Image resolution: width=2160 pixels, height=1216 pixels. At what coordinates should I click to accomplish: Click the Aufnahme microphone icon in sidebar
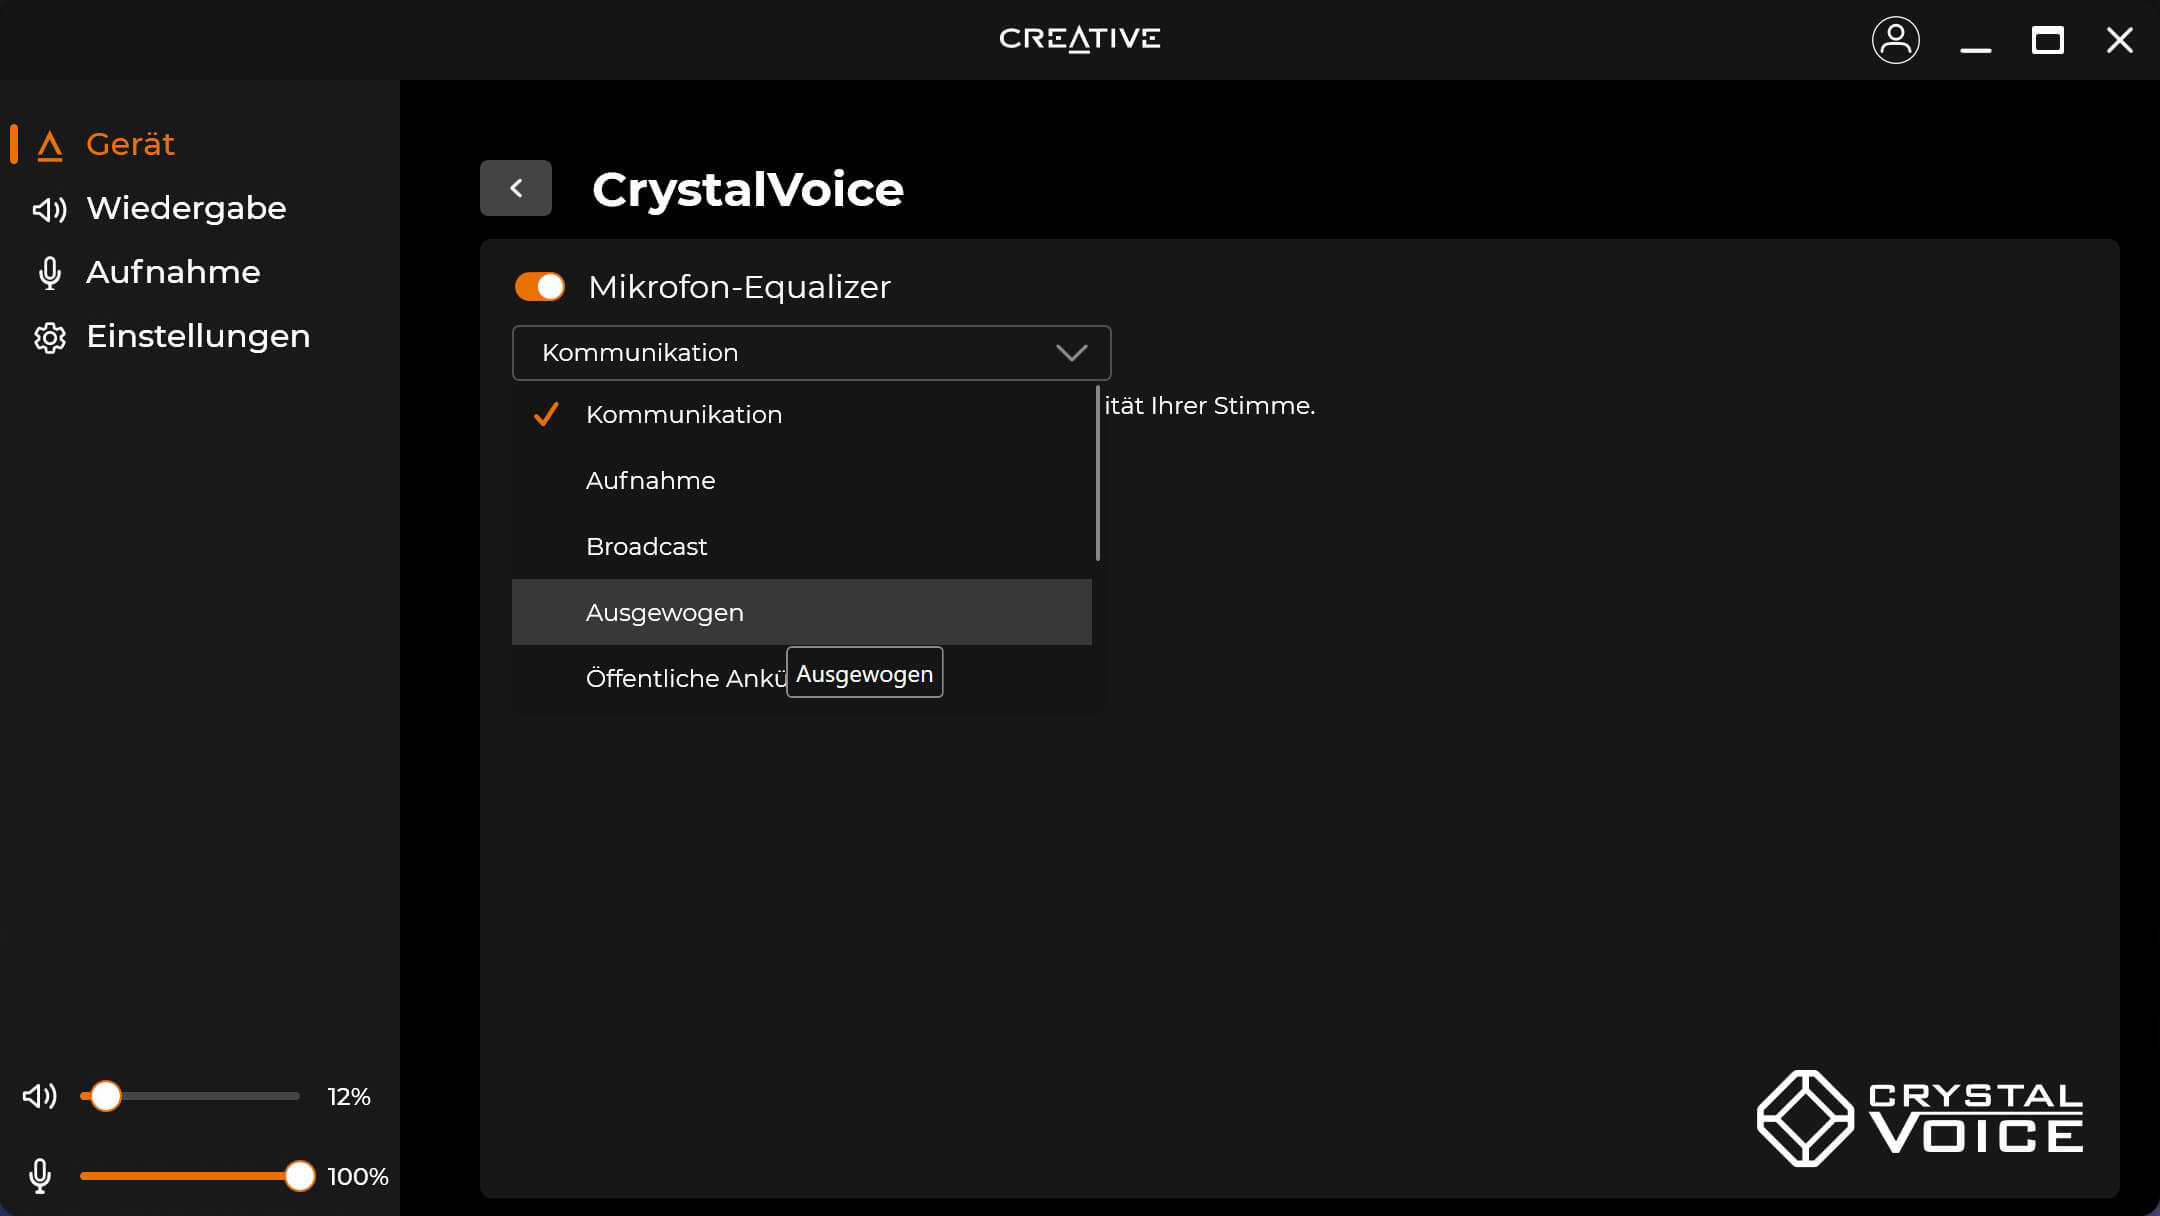pos(49,273)
